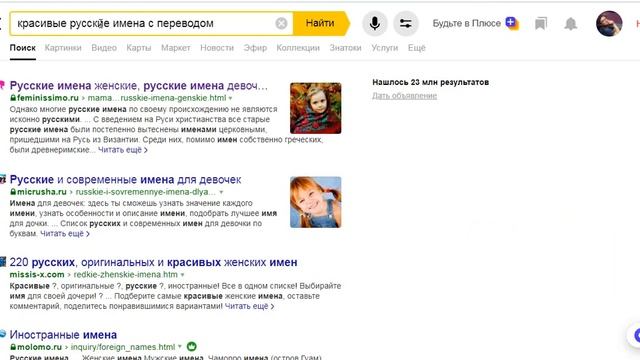640x360 pixels.
Task: Switch to the Новости tab
Action: (217, 48)
